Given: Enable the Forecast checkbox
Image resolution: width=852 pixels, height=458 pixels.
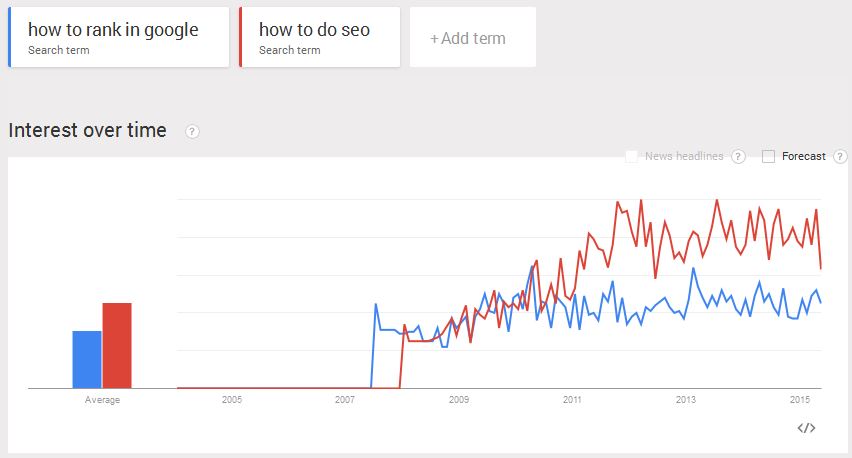Looking at the screenshot, I should point(768,156).
